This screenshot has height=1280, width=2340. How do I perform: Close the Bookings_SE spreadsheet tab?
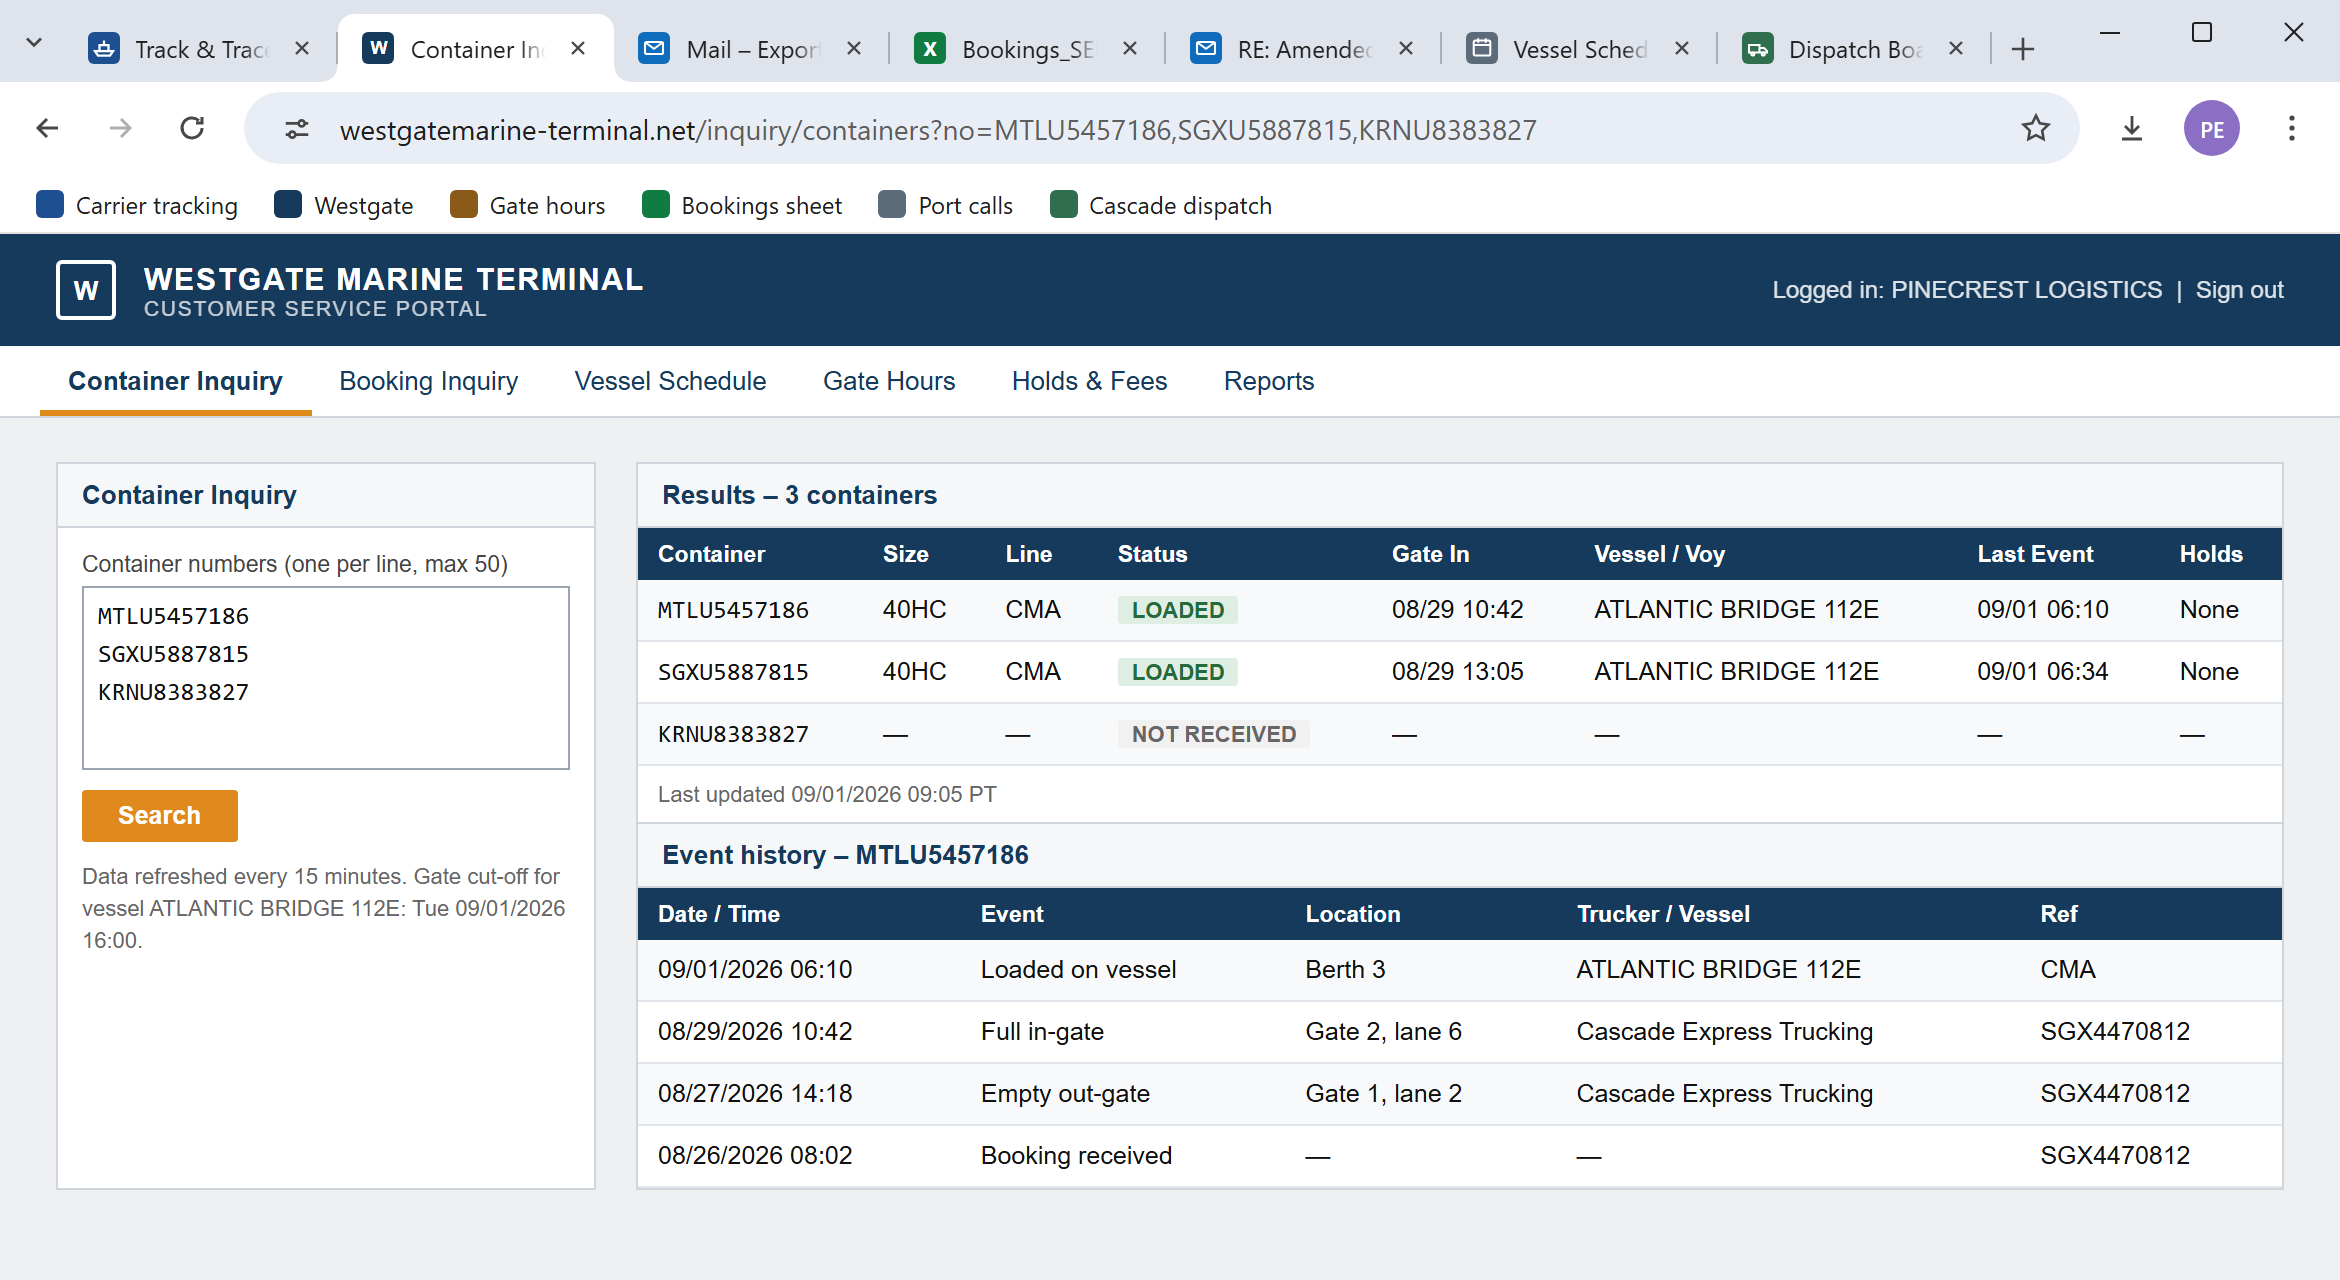pos(1130,48)
